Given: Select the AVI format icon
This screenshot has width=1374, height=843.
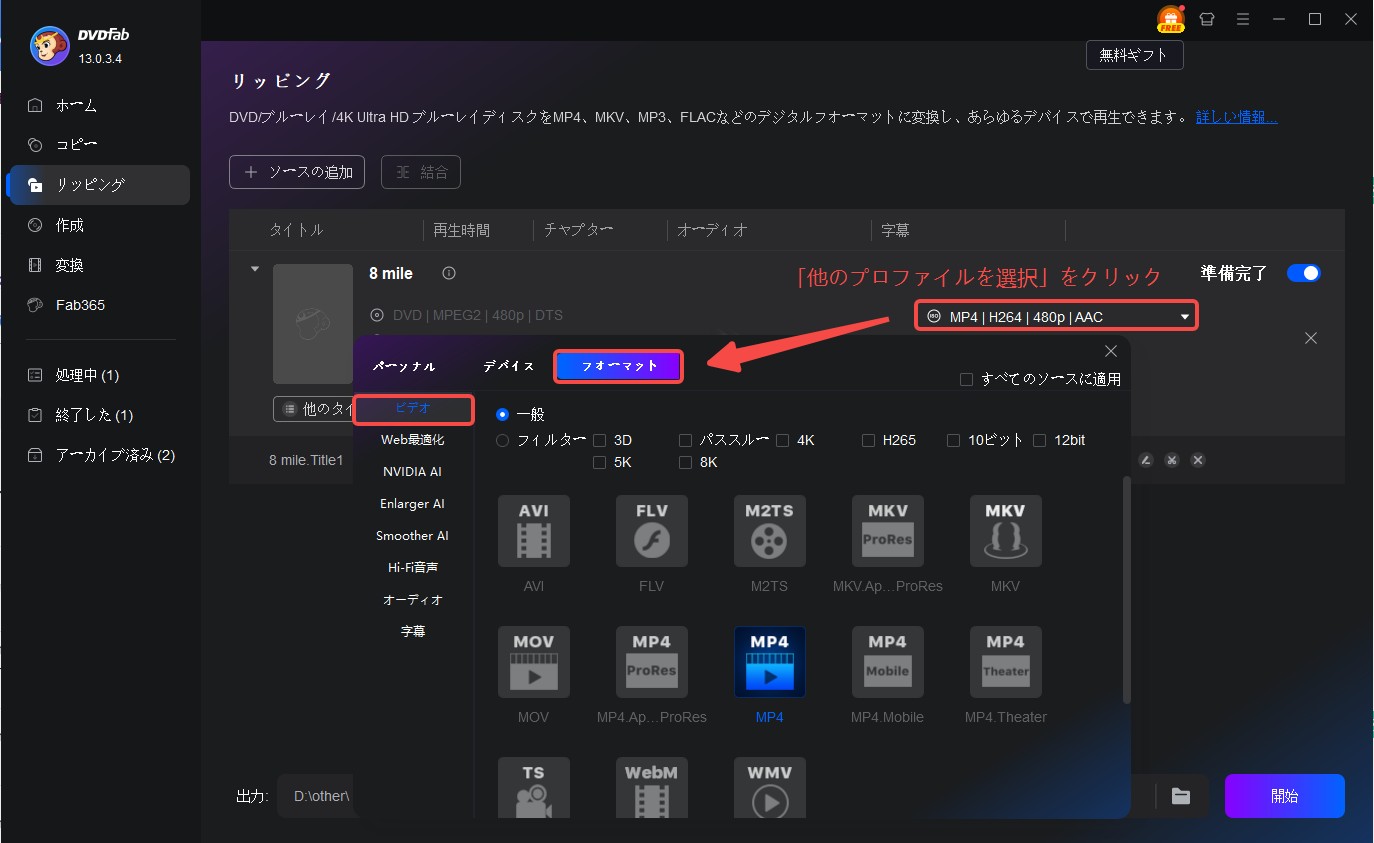Looking at the screenshot, I should (x=534, y=531).
